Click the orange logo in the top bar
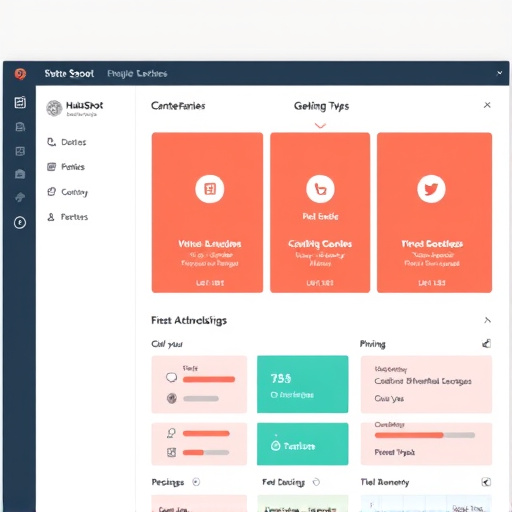This screenshot has height=512, width=512. tap(20, 74)
